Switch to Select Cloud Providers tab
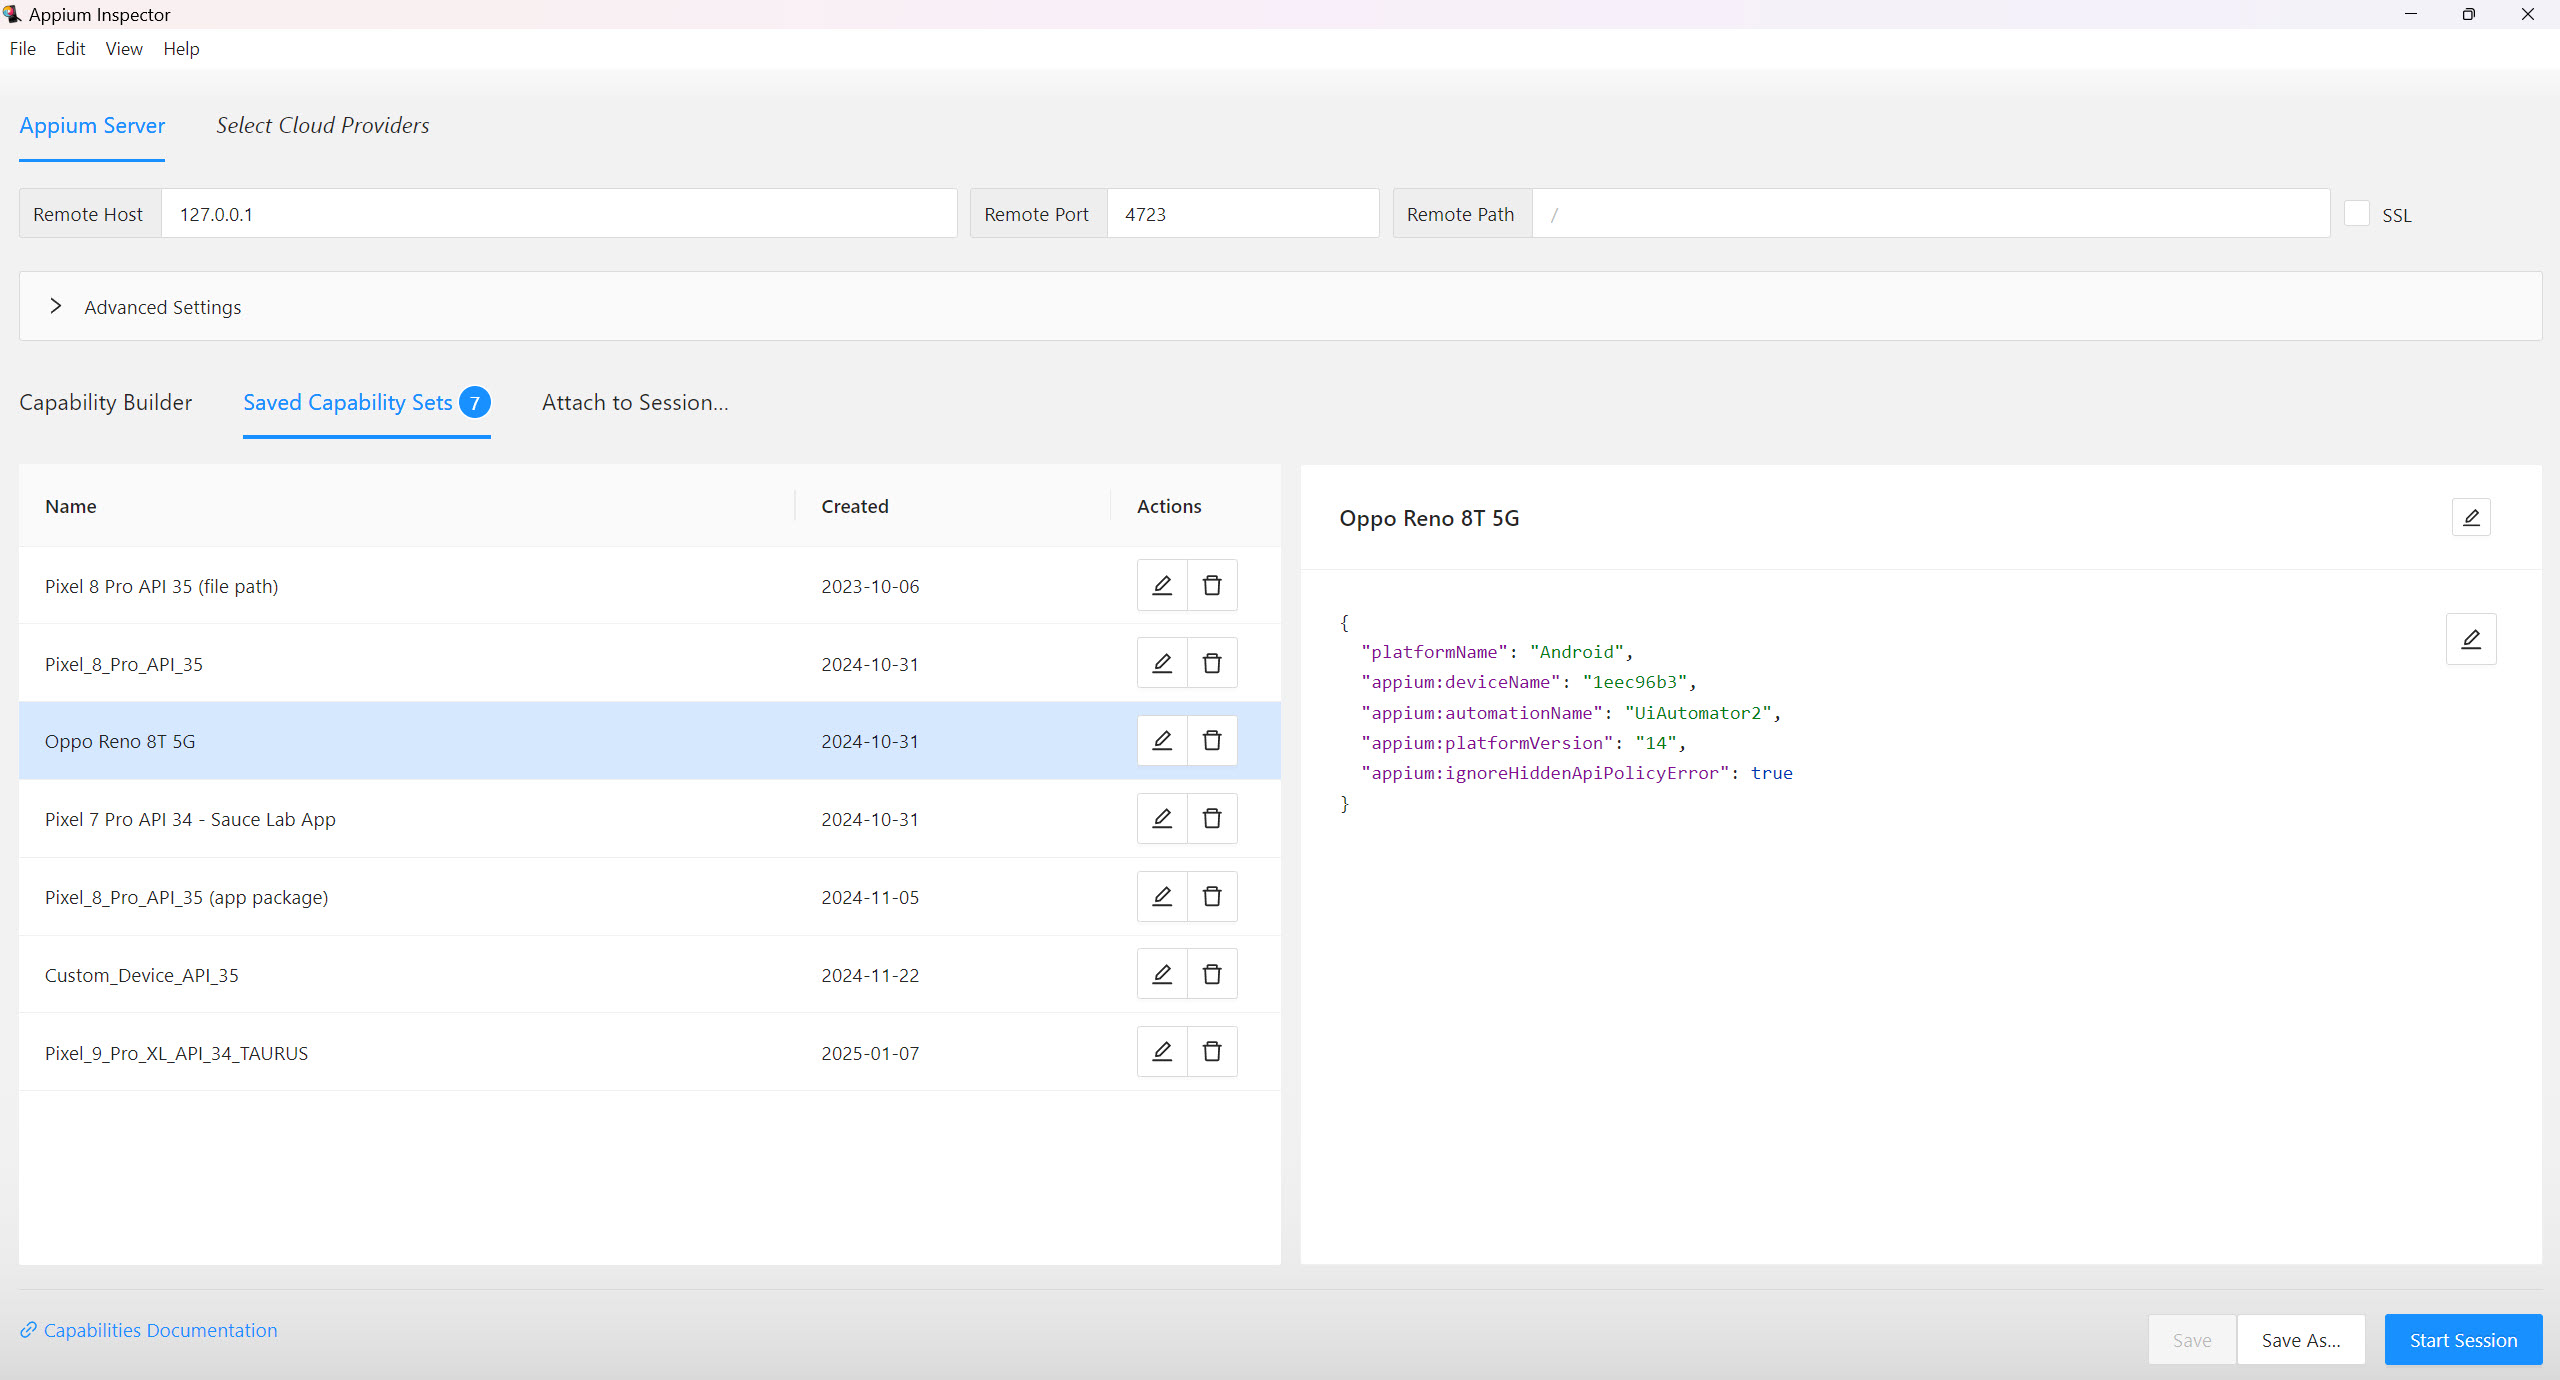Viewport: 2560px width, 1380px height. 323,126
